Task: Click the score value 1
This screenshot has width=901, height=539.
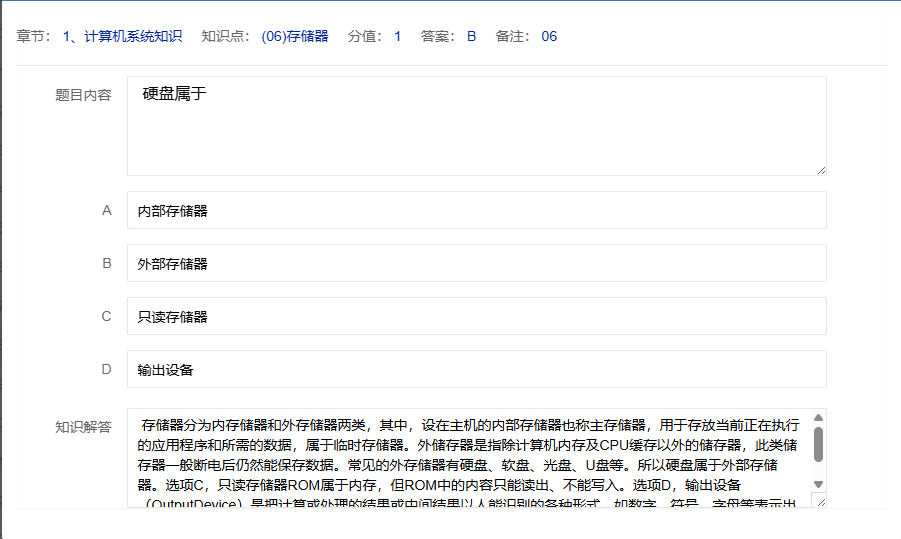Action: point(397,36)
